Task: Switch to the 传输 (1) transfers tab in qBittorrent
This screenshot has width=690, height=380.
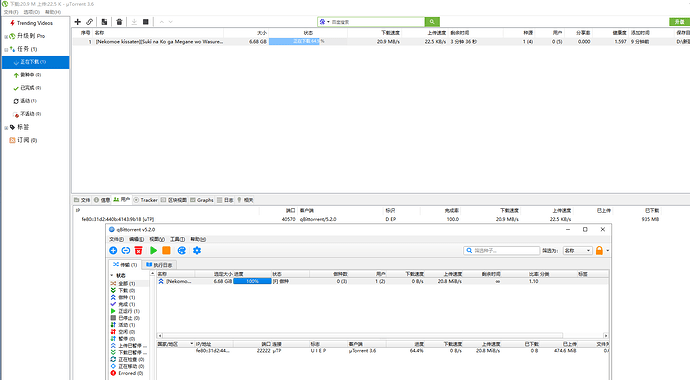Action: point(125,265)
